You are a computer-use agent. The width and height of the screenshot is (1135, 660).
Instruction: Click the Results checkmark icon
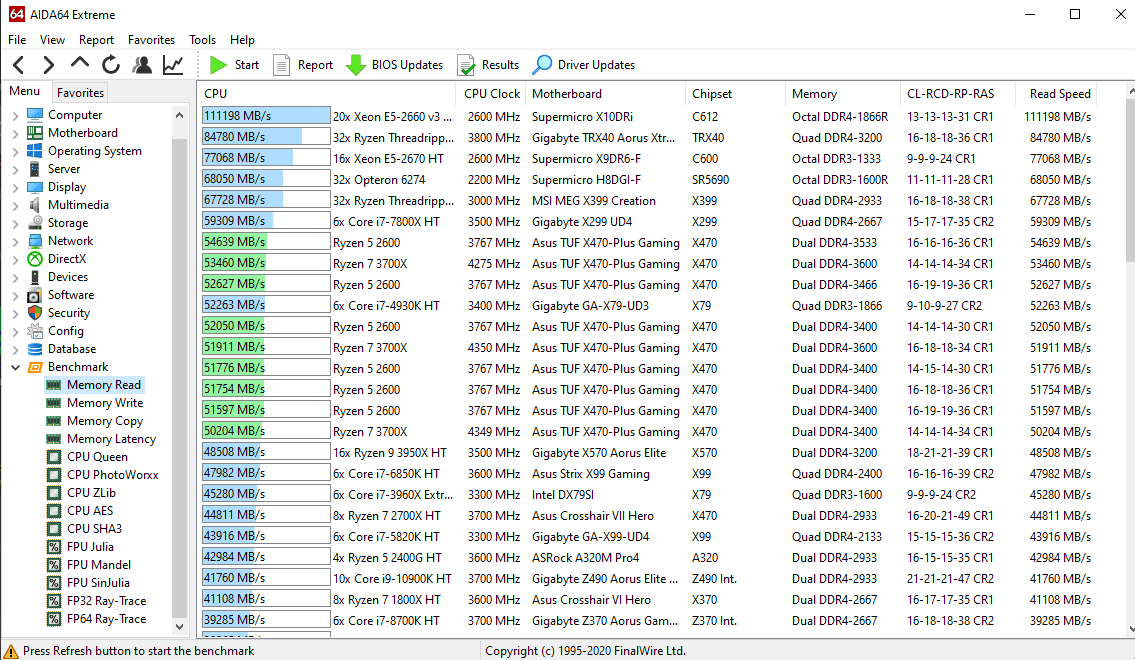point(466,65)
